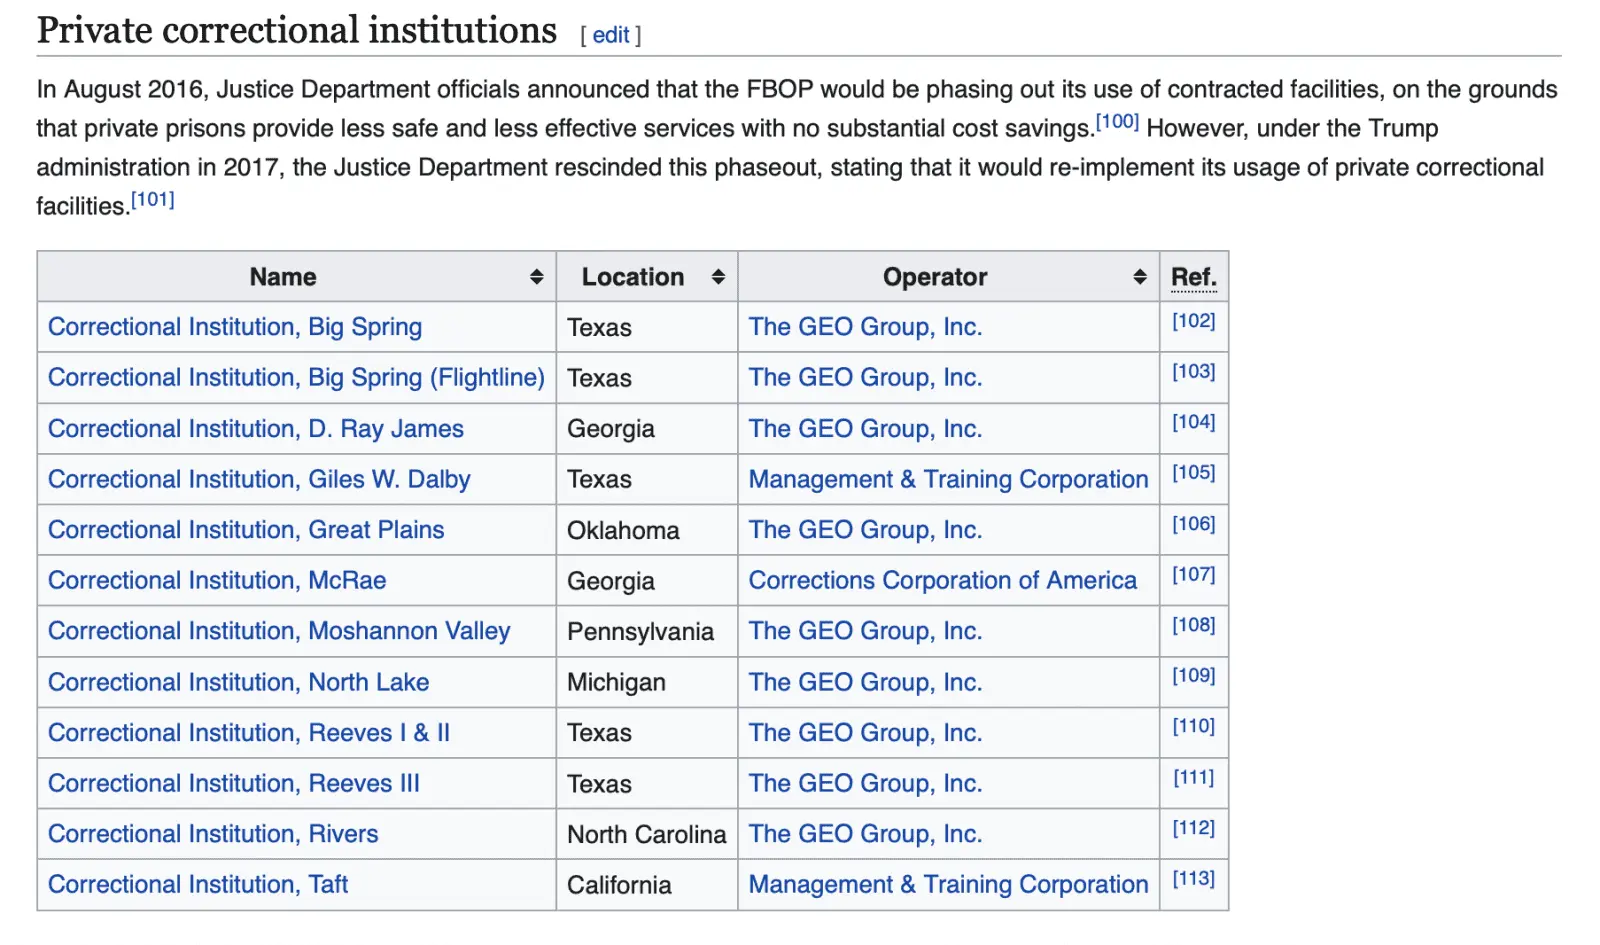The image size is (1600, 945).
Task: Open reference 113 for Taft
Action: (1193, 878)
